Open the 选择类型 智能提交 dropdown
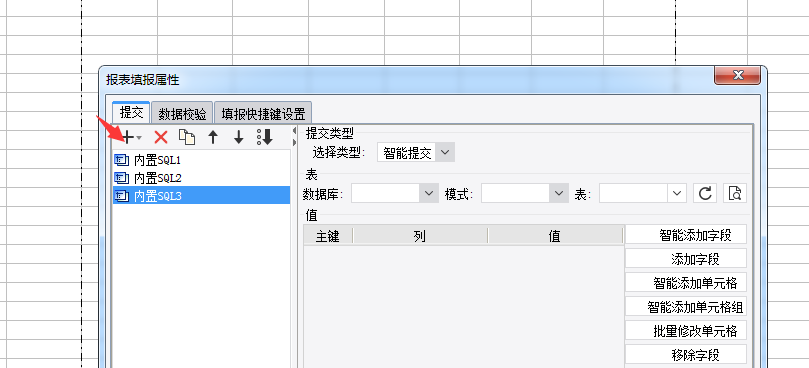The height and width of the screenshot is (368, 809). click(416, 152)
